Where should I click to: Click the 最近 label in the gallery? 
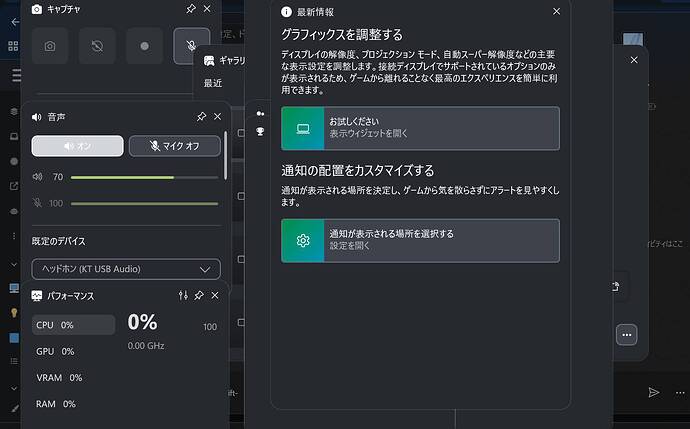(x=213, y=83)
